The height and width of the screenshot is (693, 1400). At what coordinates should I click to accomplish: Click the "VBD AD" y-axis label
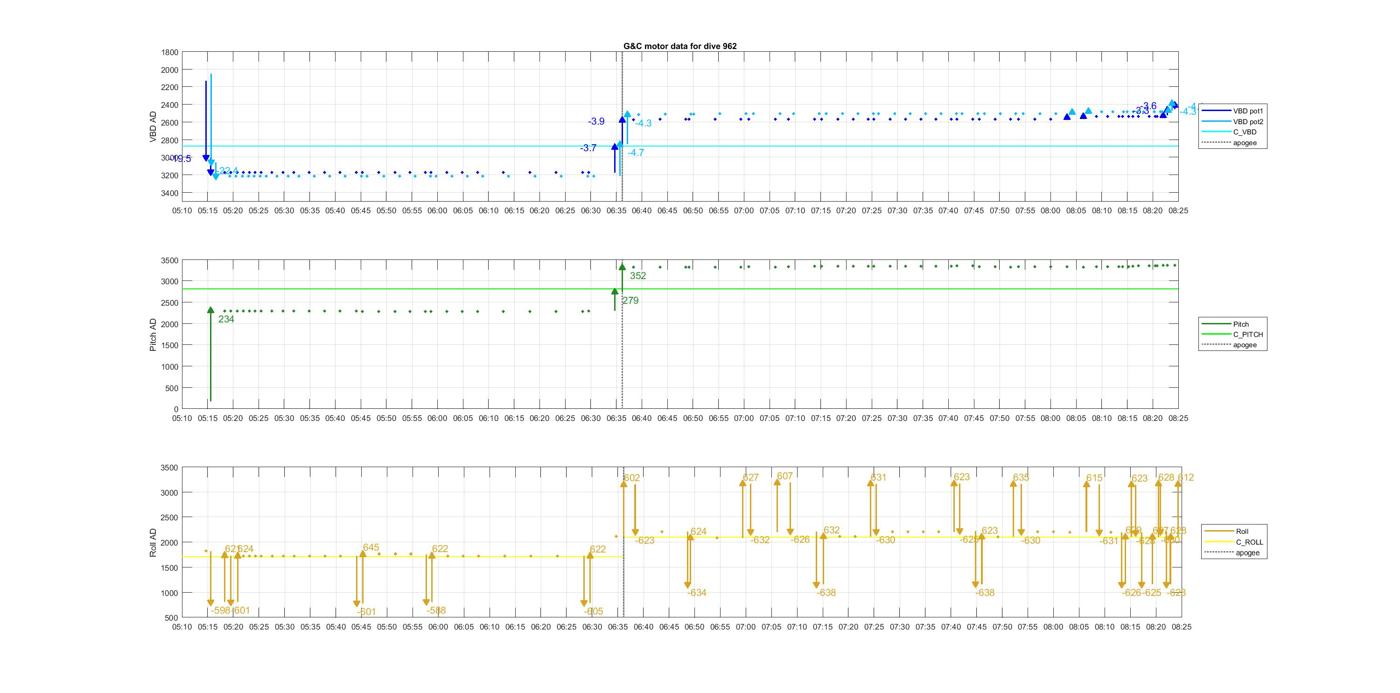tap(153, 126)
